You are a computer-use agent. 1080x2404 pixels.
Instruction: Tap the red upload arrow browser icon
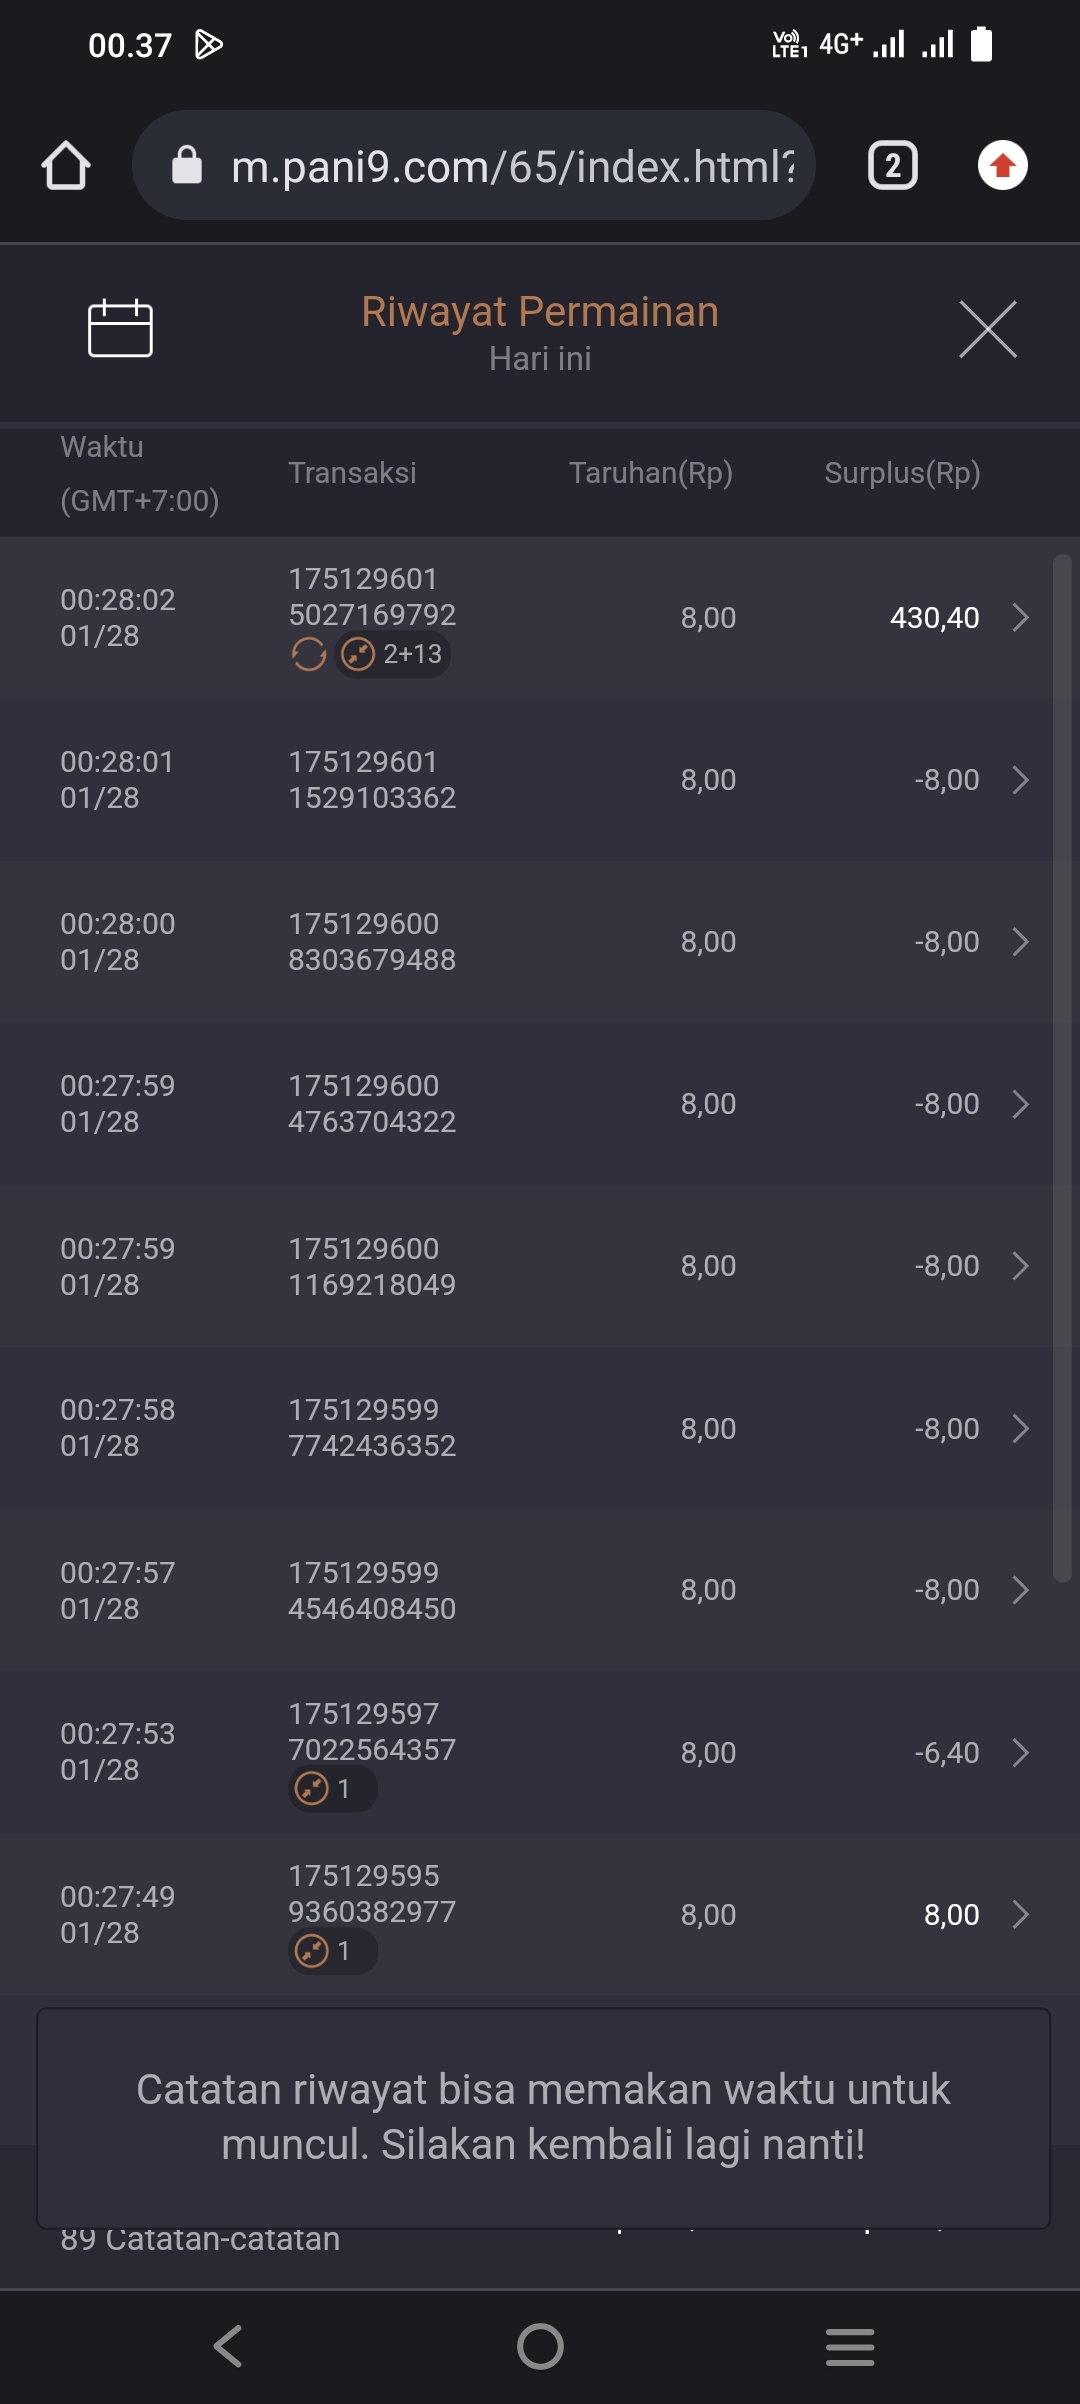coord(1002,166)
